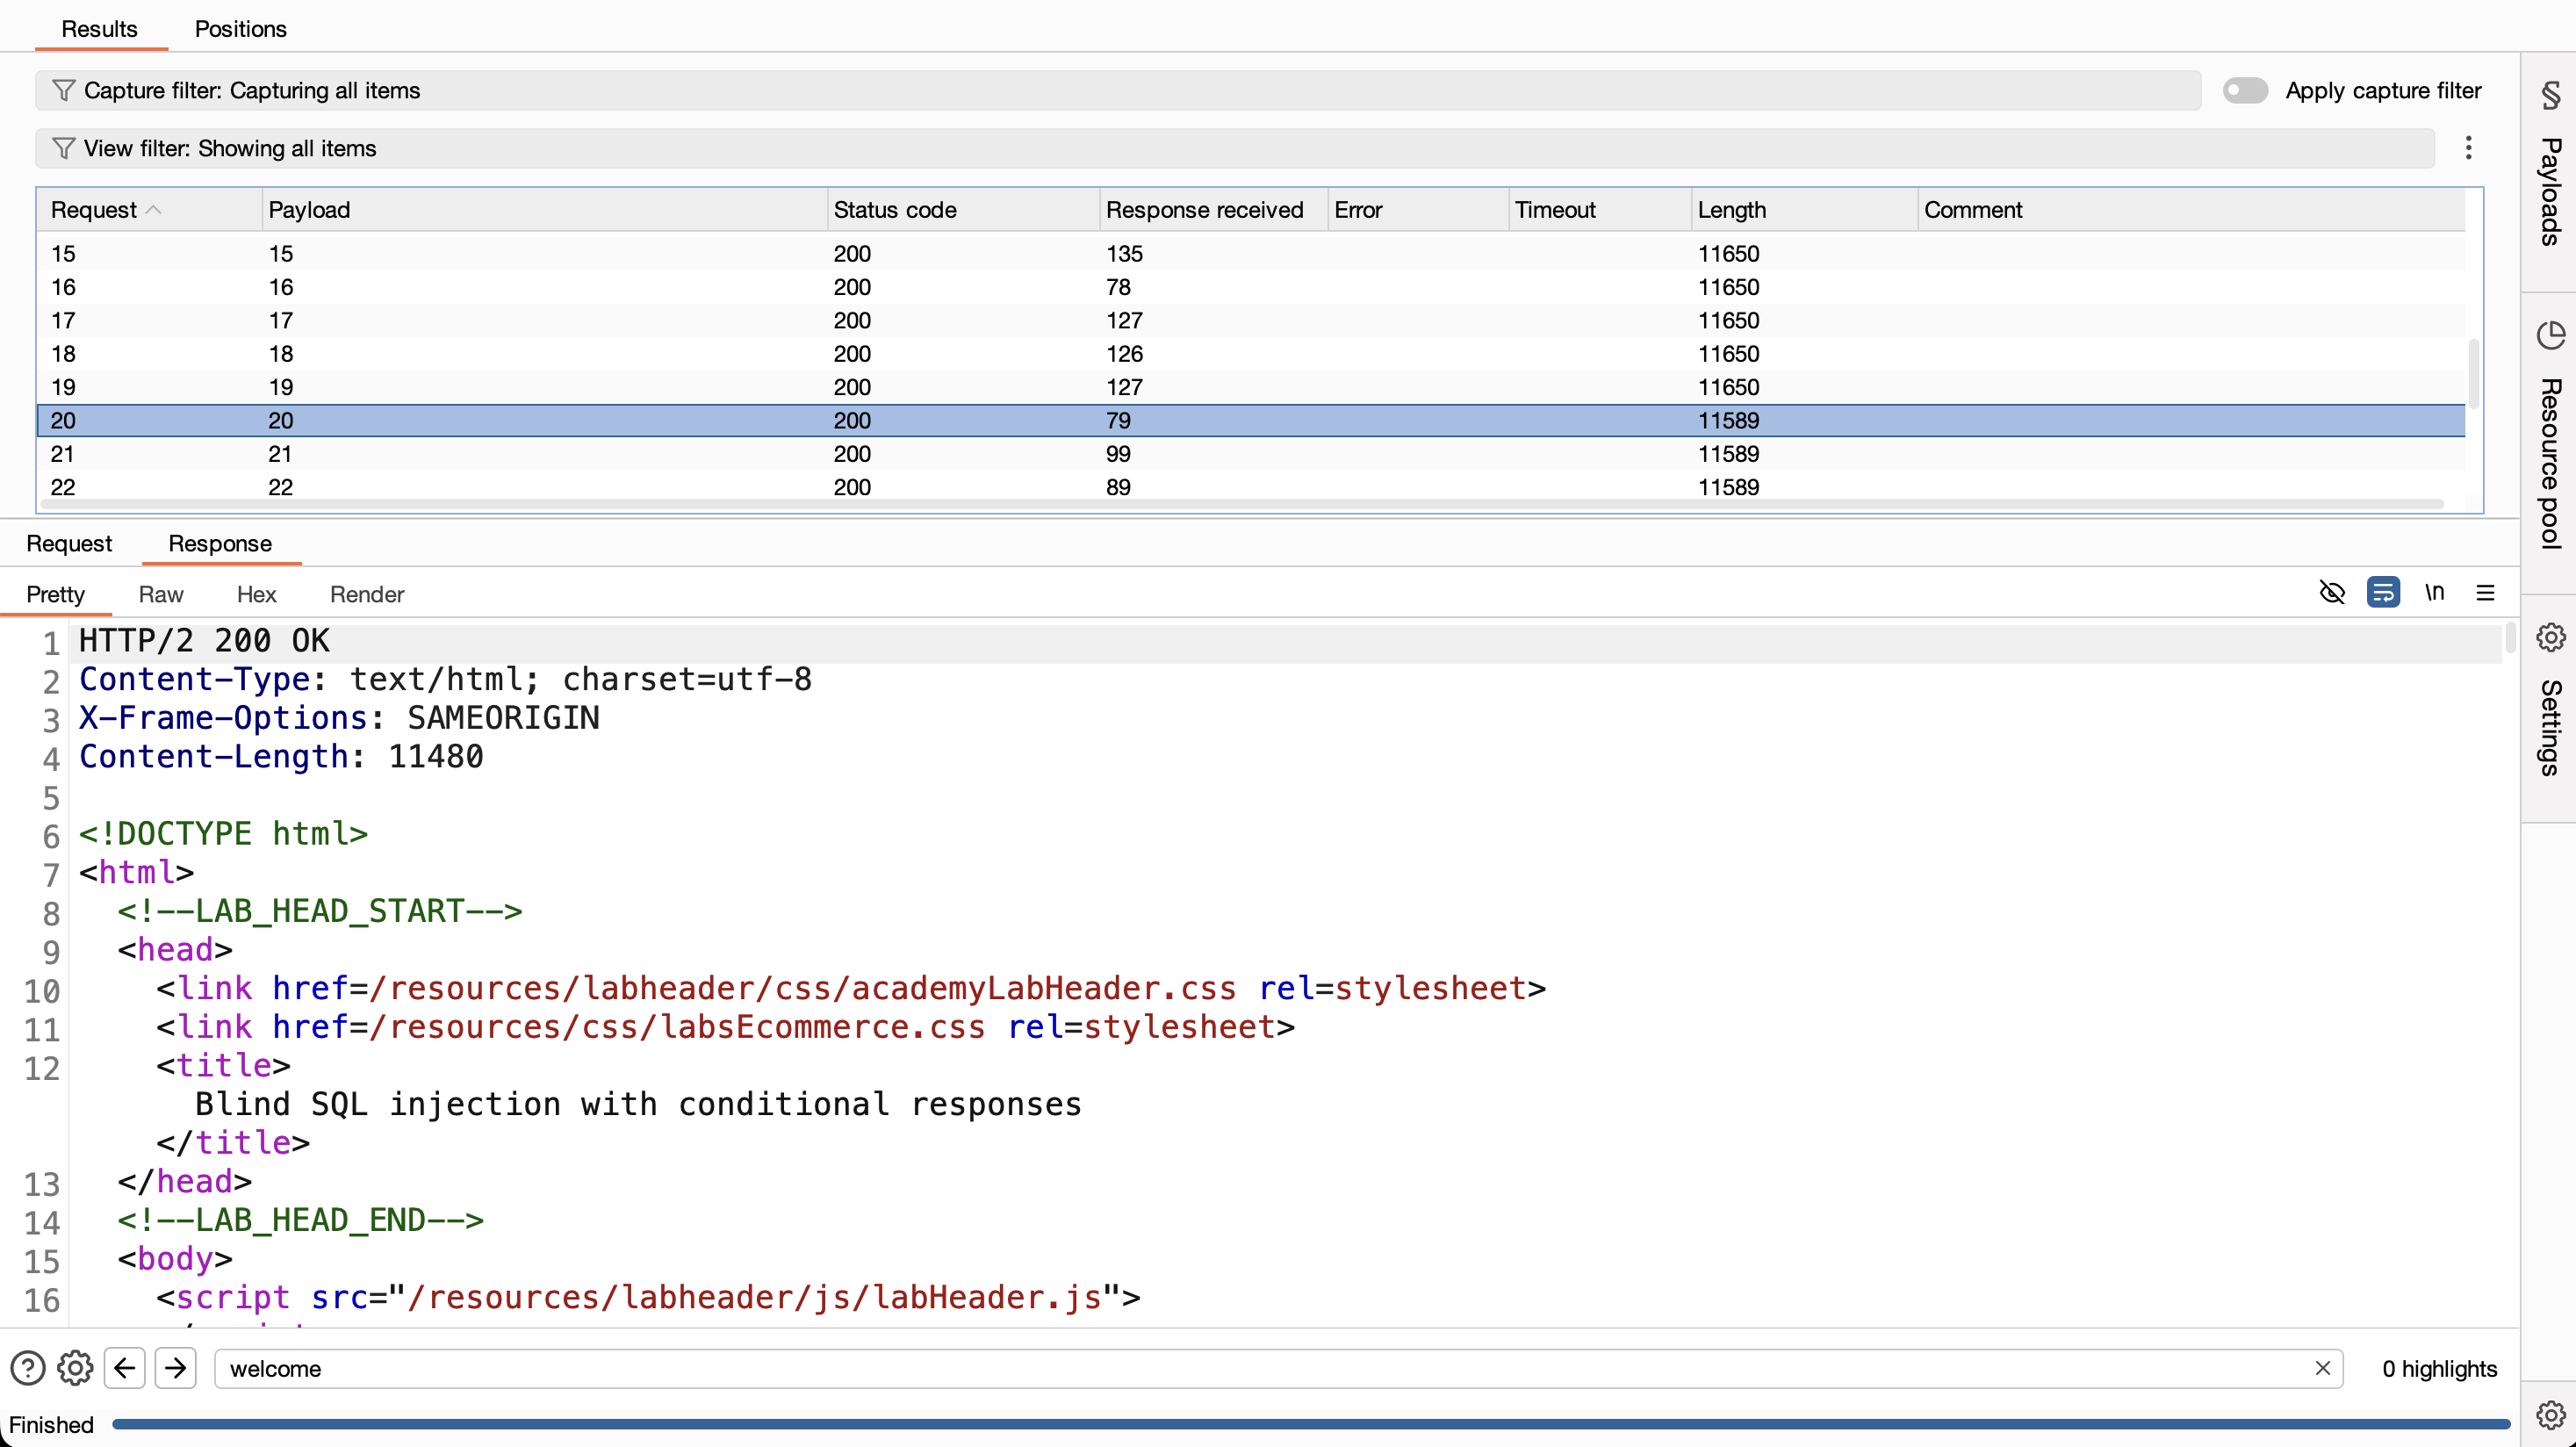Click the welcome search input field
Viewport: 2576px width, 1447px height.
pyautogui.click(x=1278, y=1368)
